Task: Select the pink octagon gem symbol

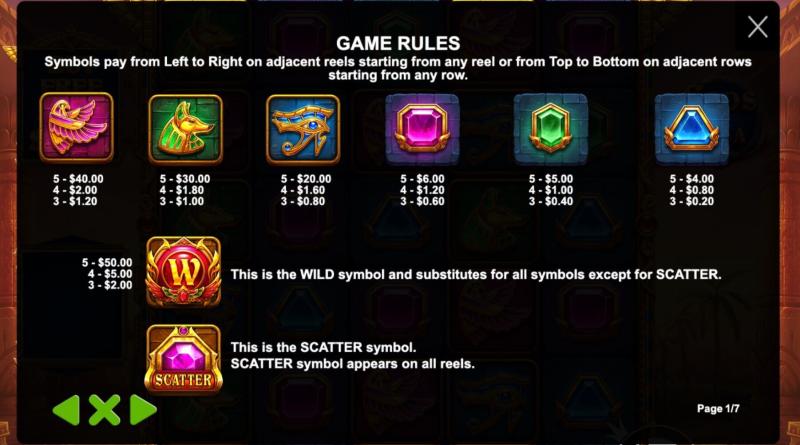Action: [422, 129]
